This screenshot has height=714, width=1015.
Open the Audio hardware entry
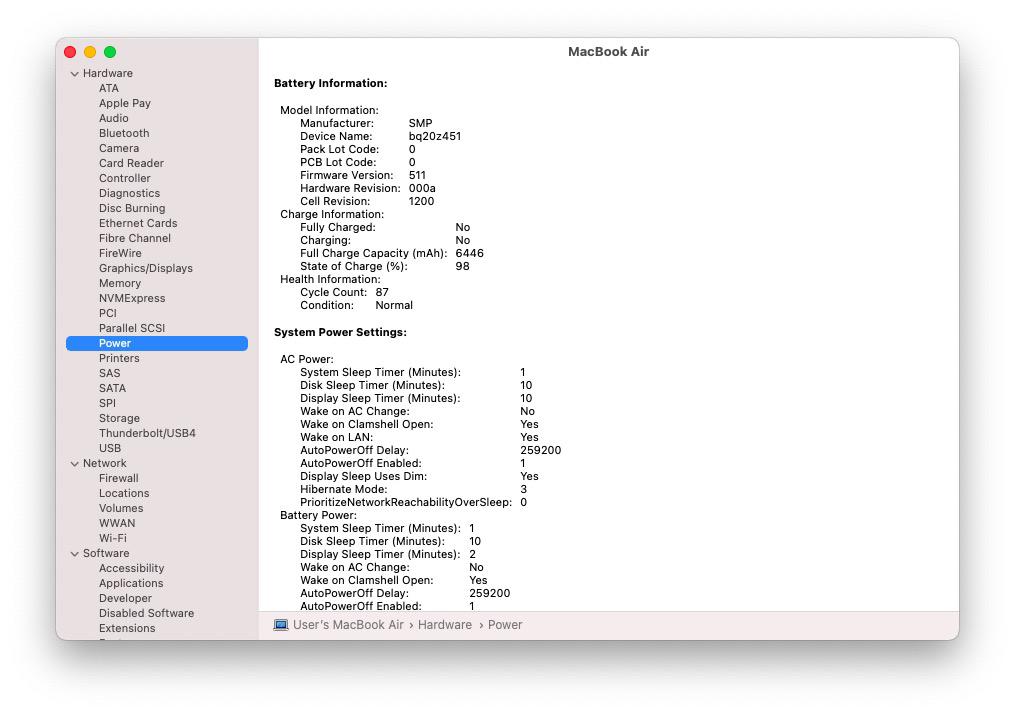tap(113, 118)
